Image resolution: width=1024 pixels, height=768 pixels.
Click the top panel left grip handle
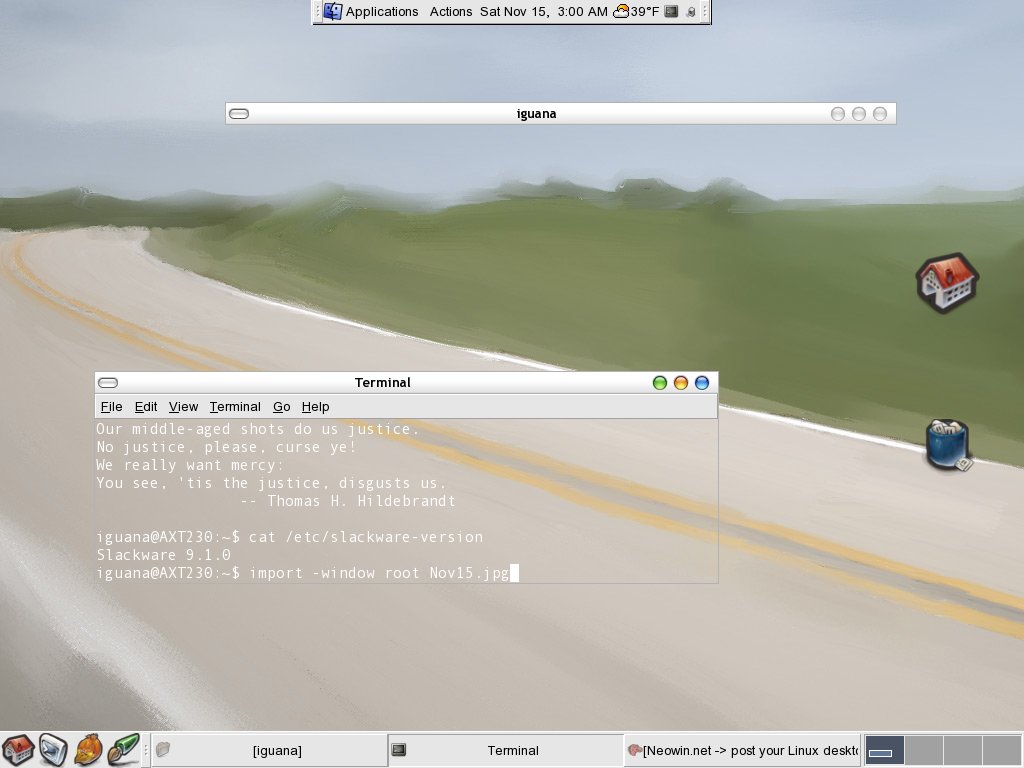coord(318,12)
